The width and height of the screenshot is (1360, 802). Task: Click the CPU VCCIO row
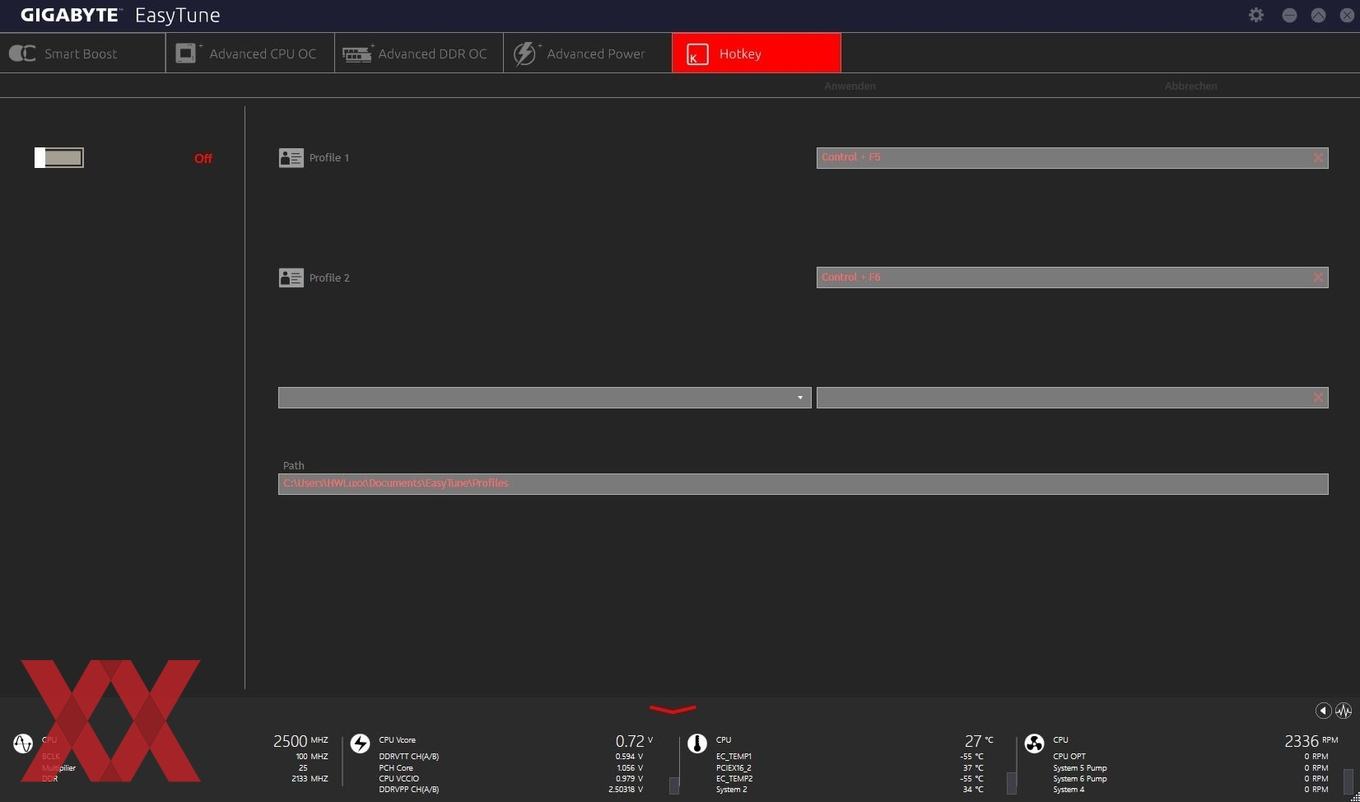[x=510, y=779]
